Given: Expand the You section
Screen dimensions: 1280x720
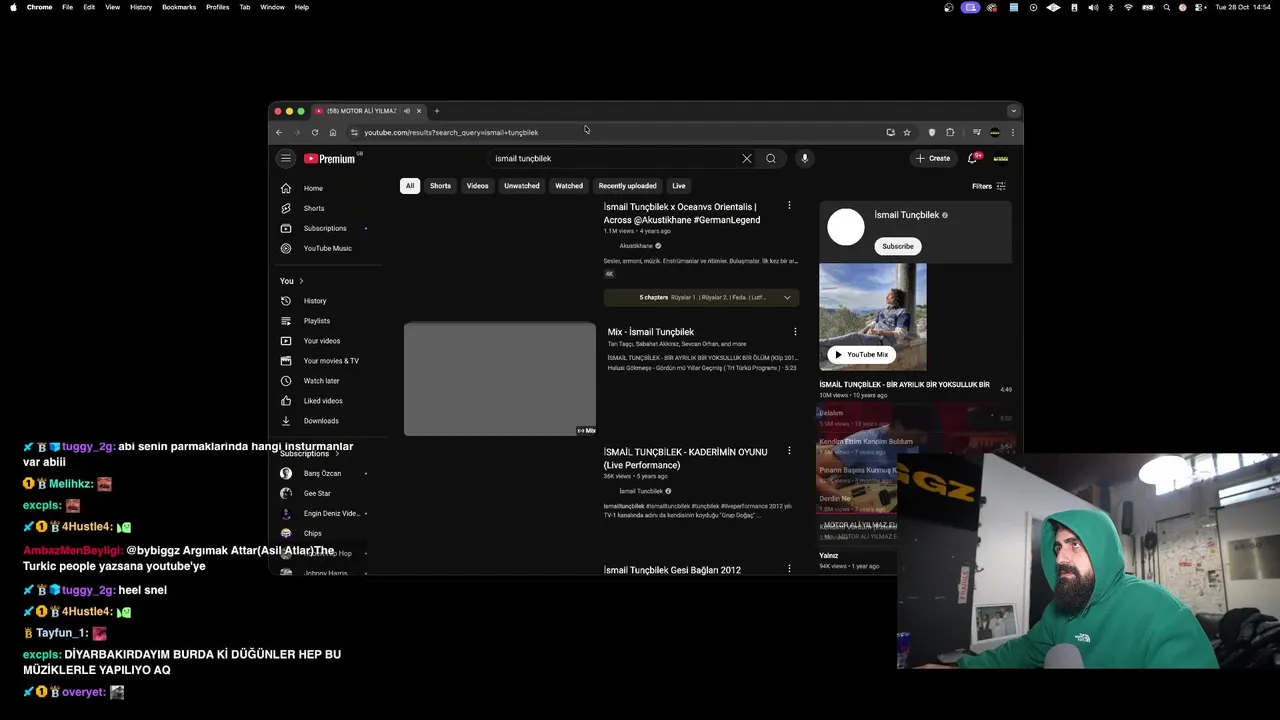Looking at the screenshot, I should click(292, 281).
